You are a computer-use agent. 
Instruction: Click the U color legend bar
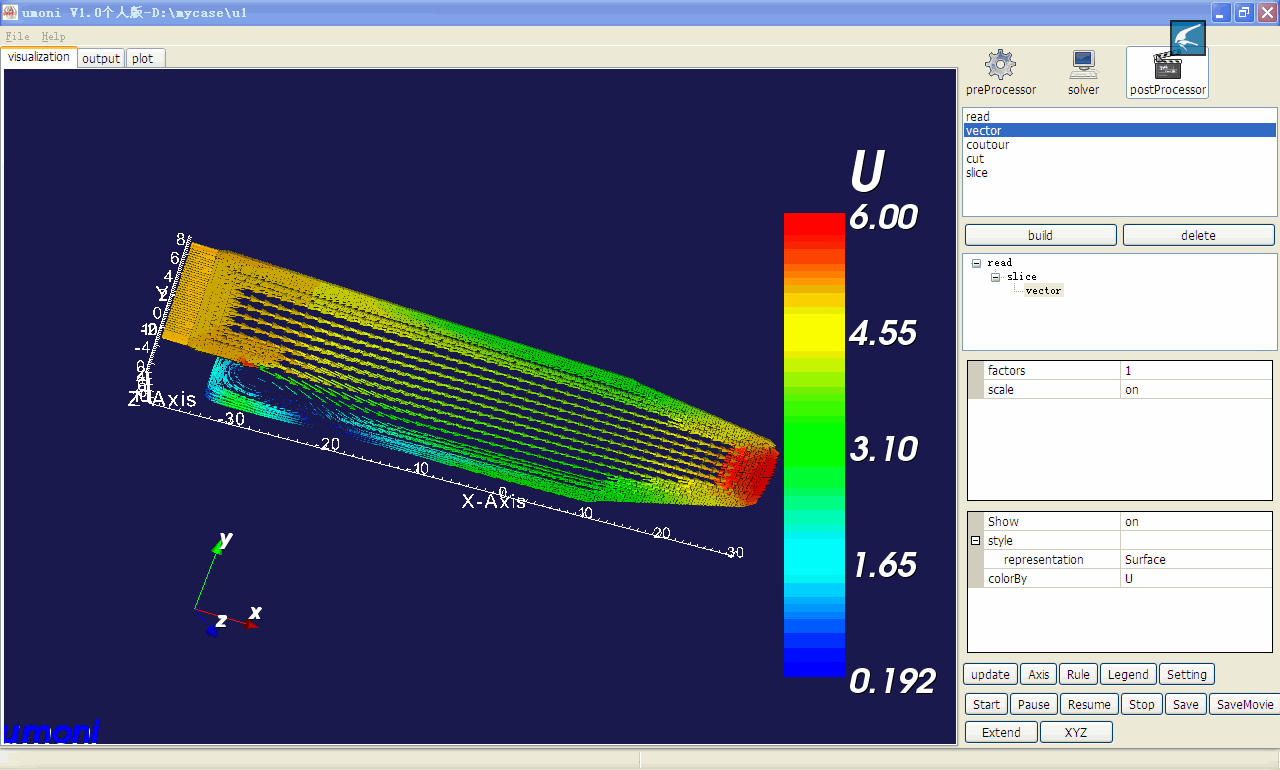tap(814, 445)
